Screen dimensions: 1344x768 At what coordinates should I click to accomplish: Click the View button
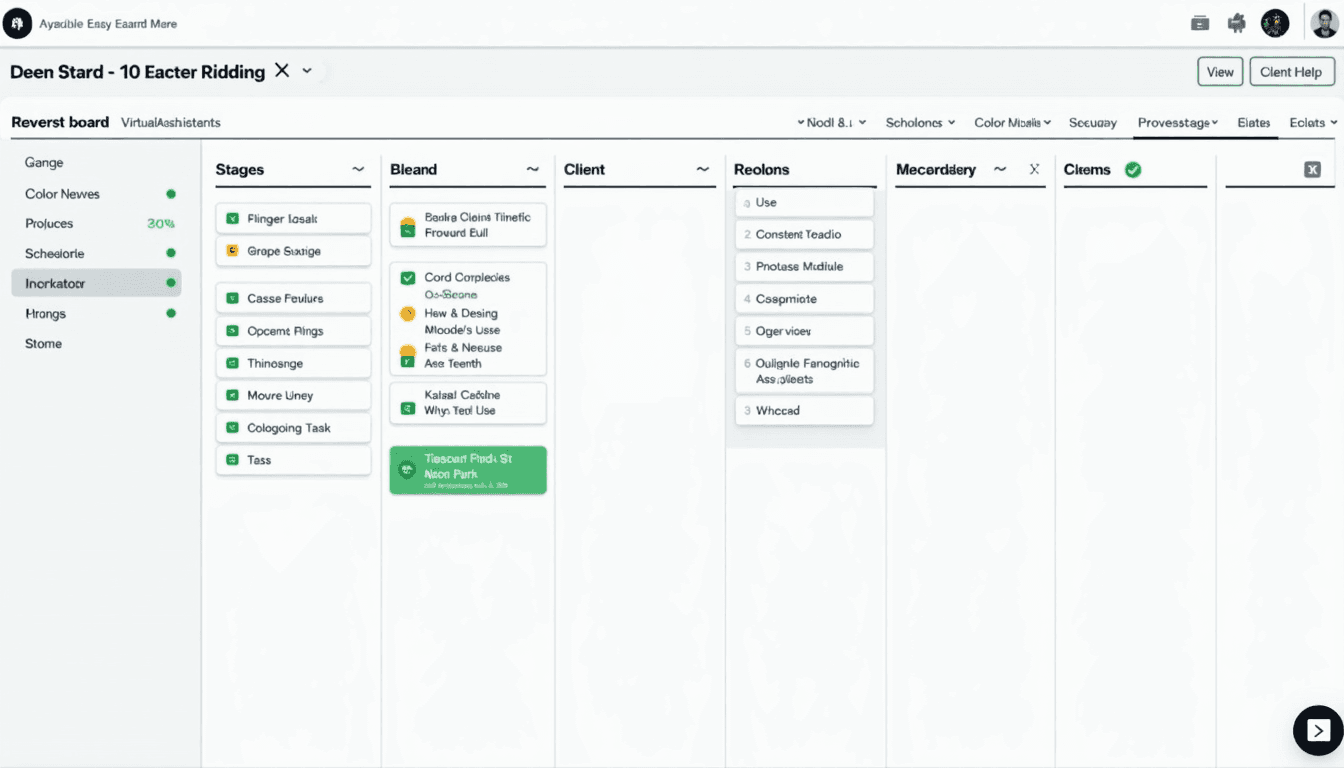pyautogui.click(x=1220, y=71)
